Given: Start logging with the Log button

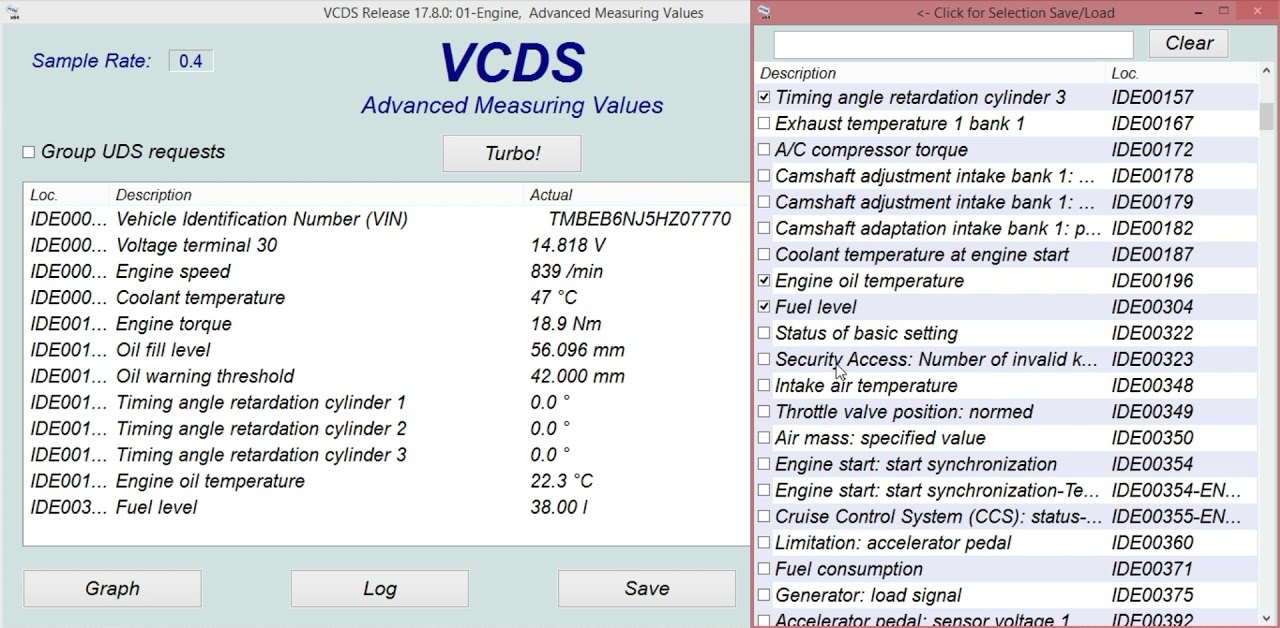Looking at the screenshot, I should click(x=379, y=588).
